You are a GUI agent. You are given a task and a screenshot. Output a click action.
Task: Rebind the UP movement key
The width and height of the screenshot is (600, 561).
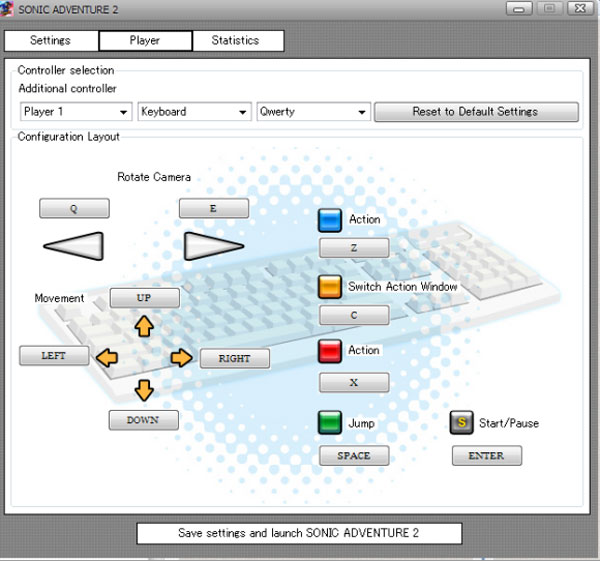point(145,298)
